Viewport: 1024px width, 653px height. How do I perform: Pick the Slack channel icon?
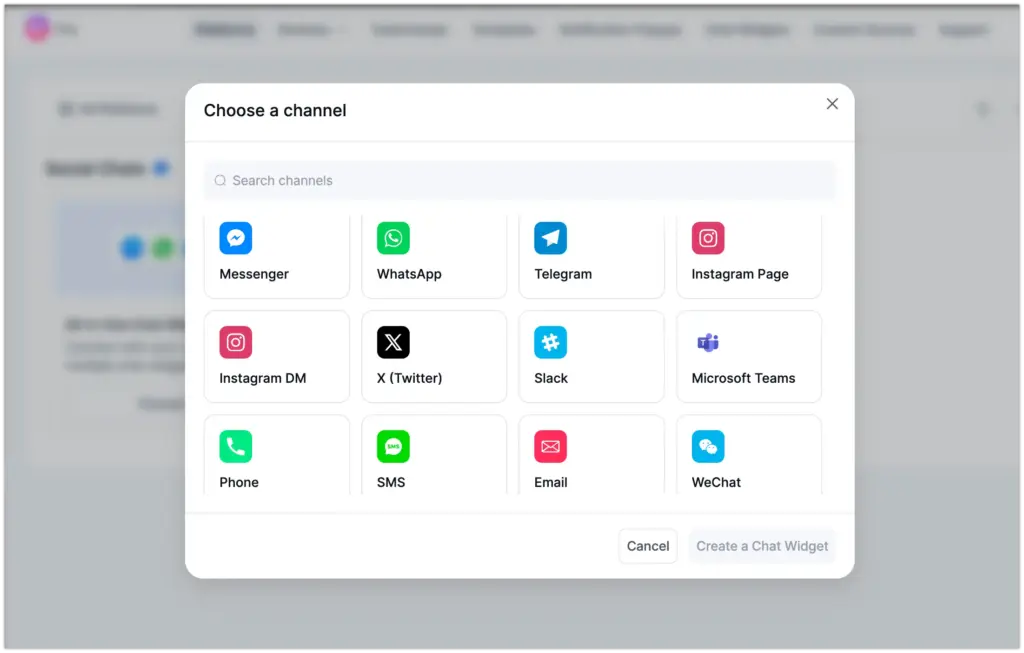pyautogui.click(x=551, y=342)
